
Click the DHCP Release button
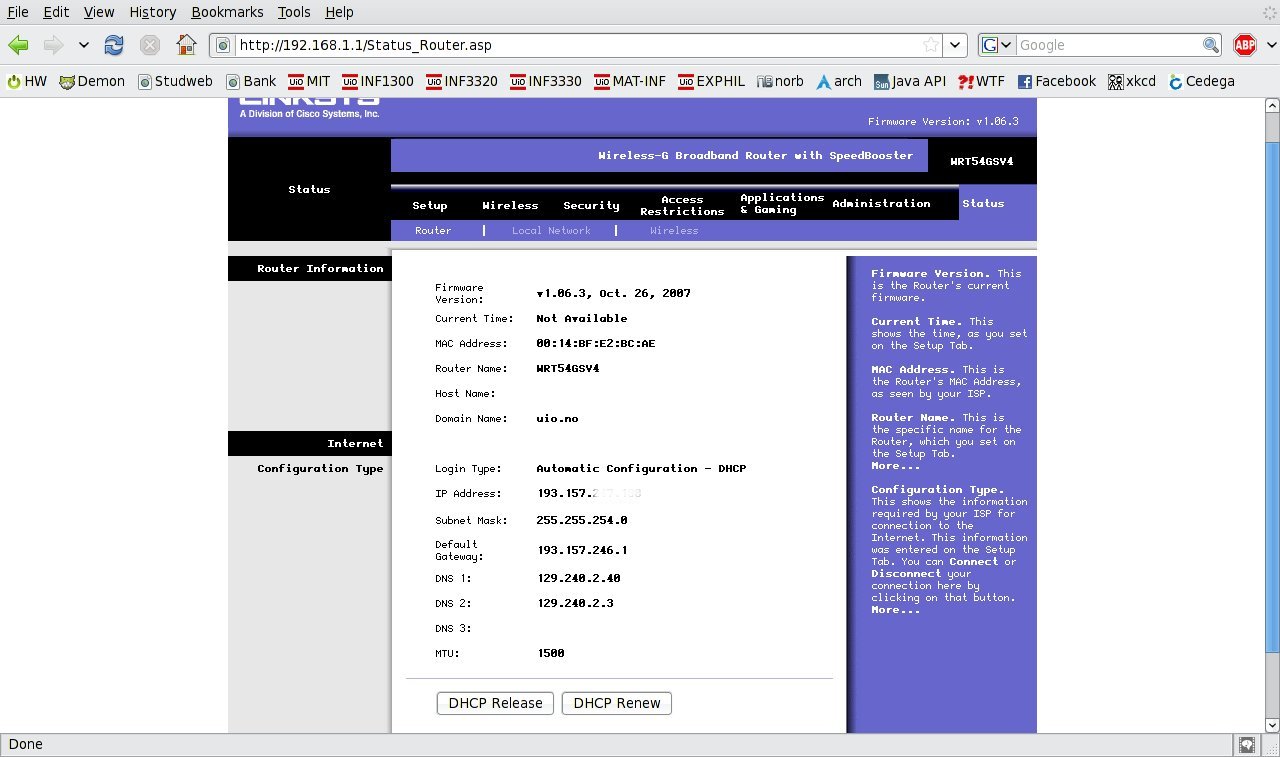tap(495, 703)
